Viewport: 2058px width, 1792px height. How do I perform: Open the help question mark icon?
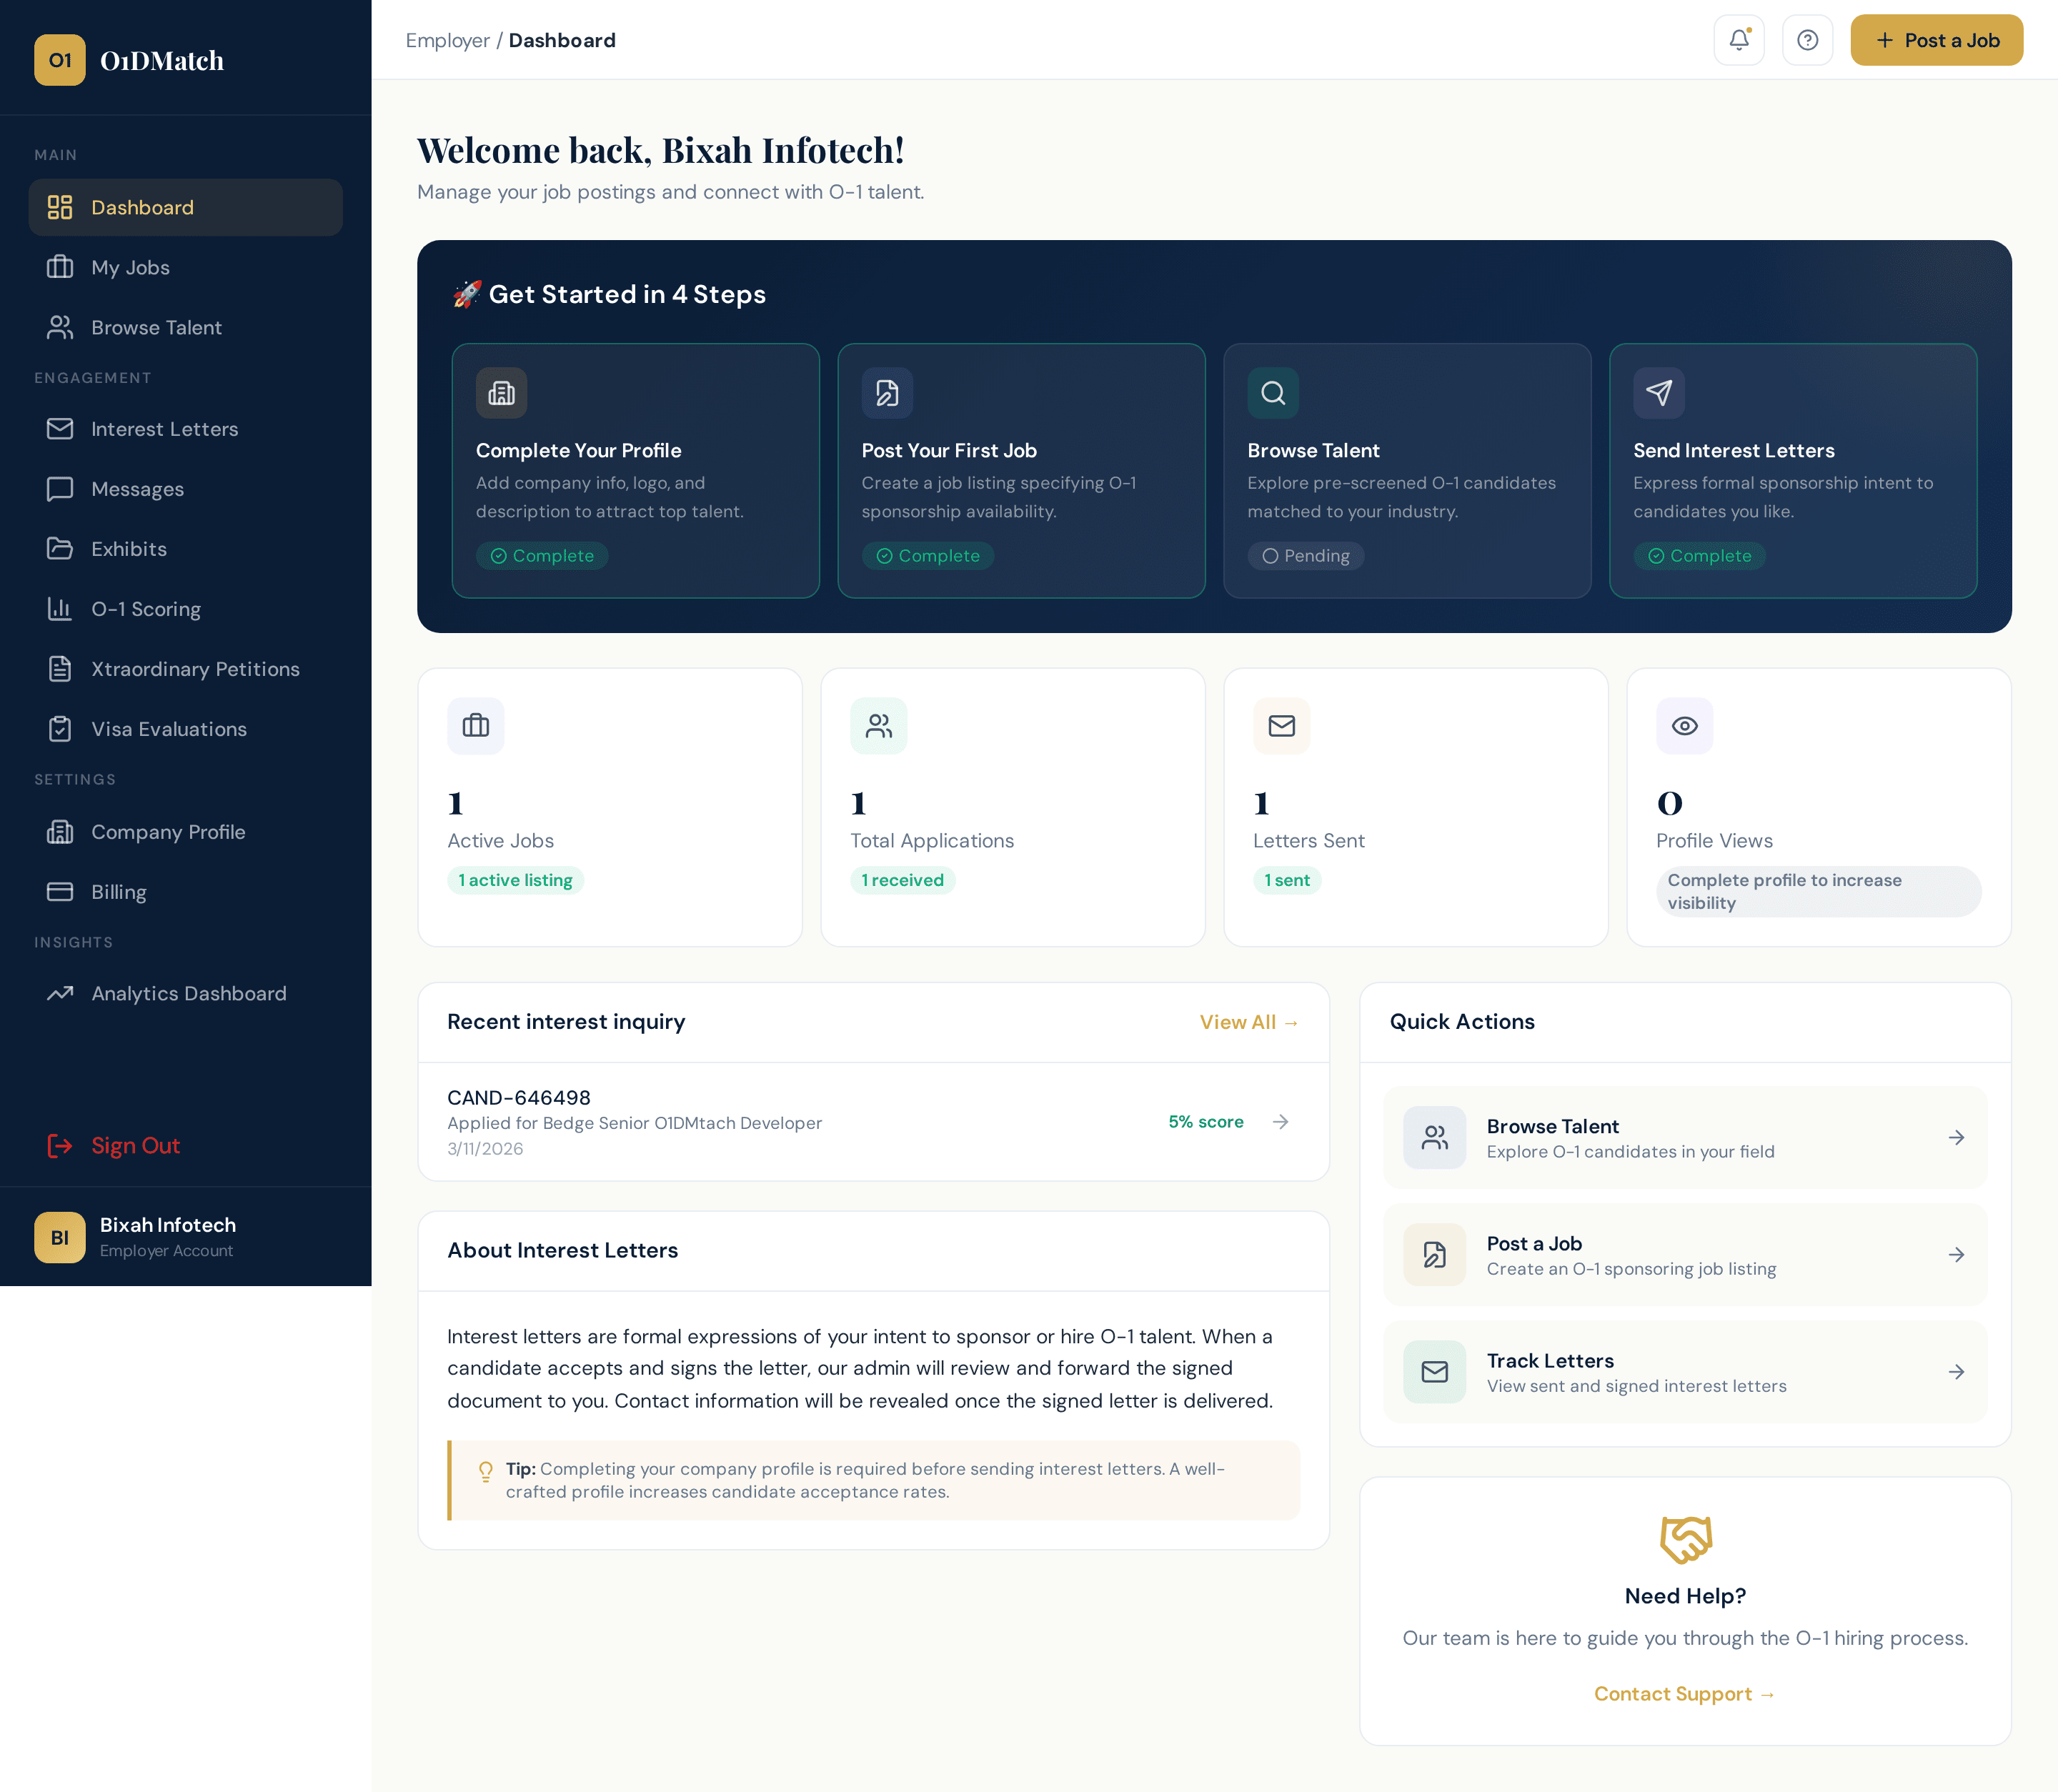coord(1807,40)
